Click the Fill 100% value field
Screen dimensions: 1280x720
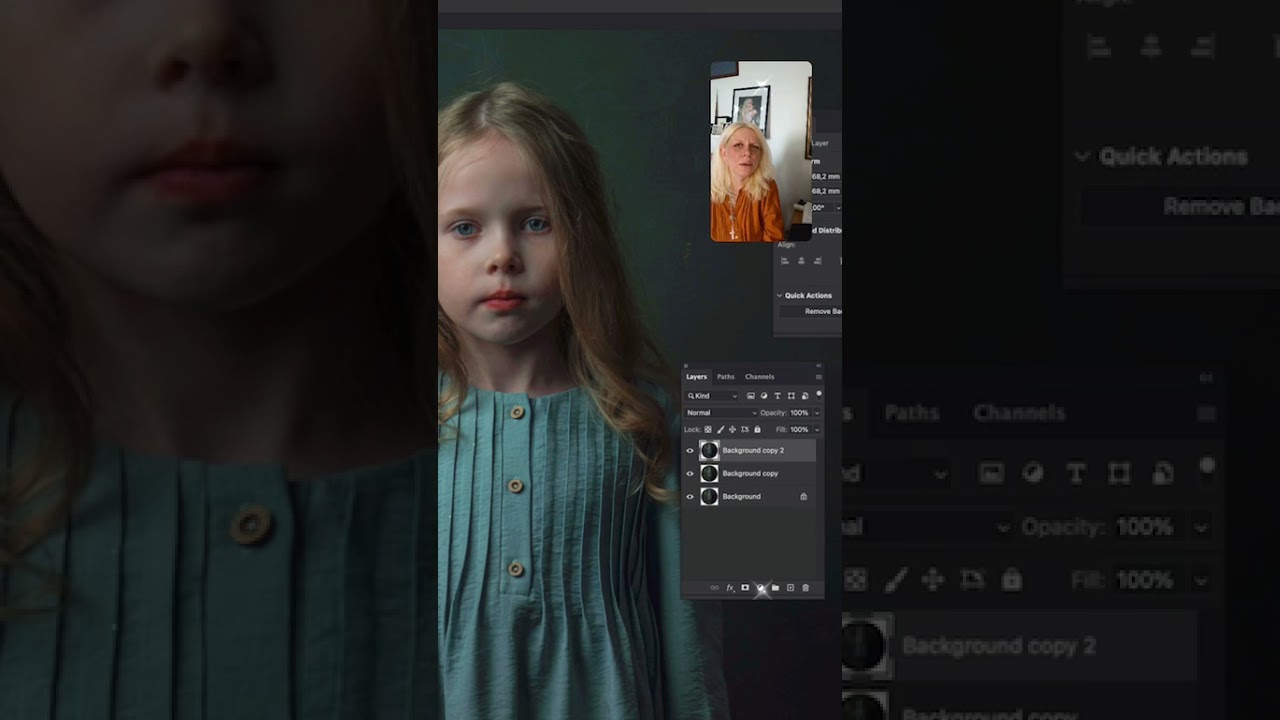click(x=799, y=430)
